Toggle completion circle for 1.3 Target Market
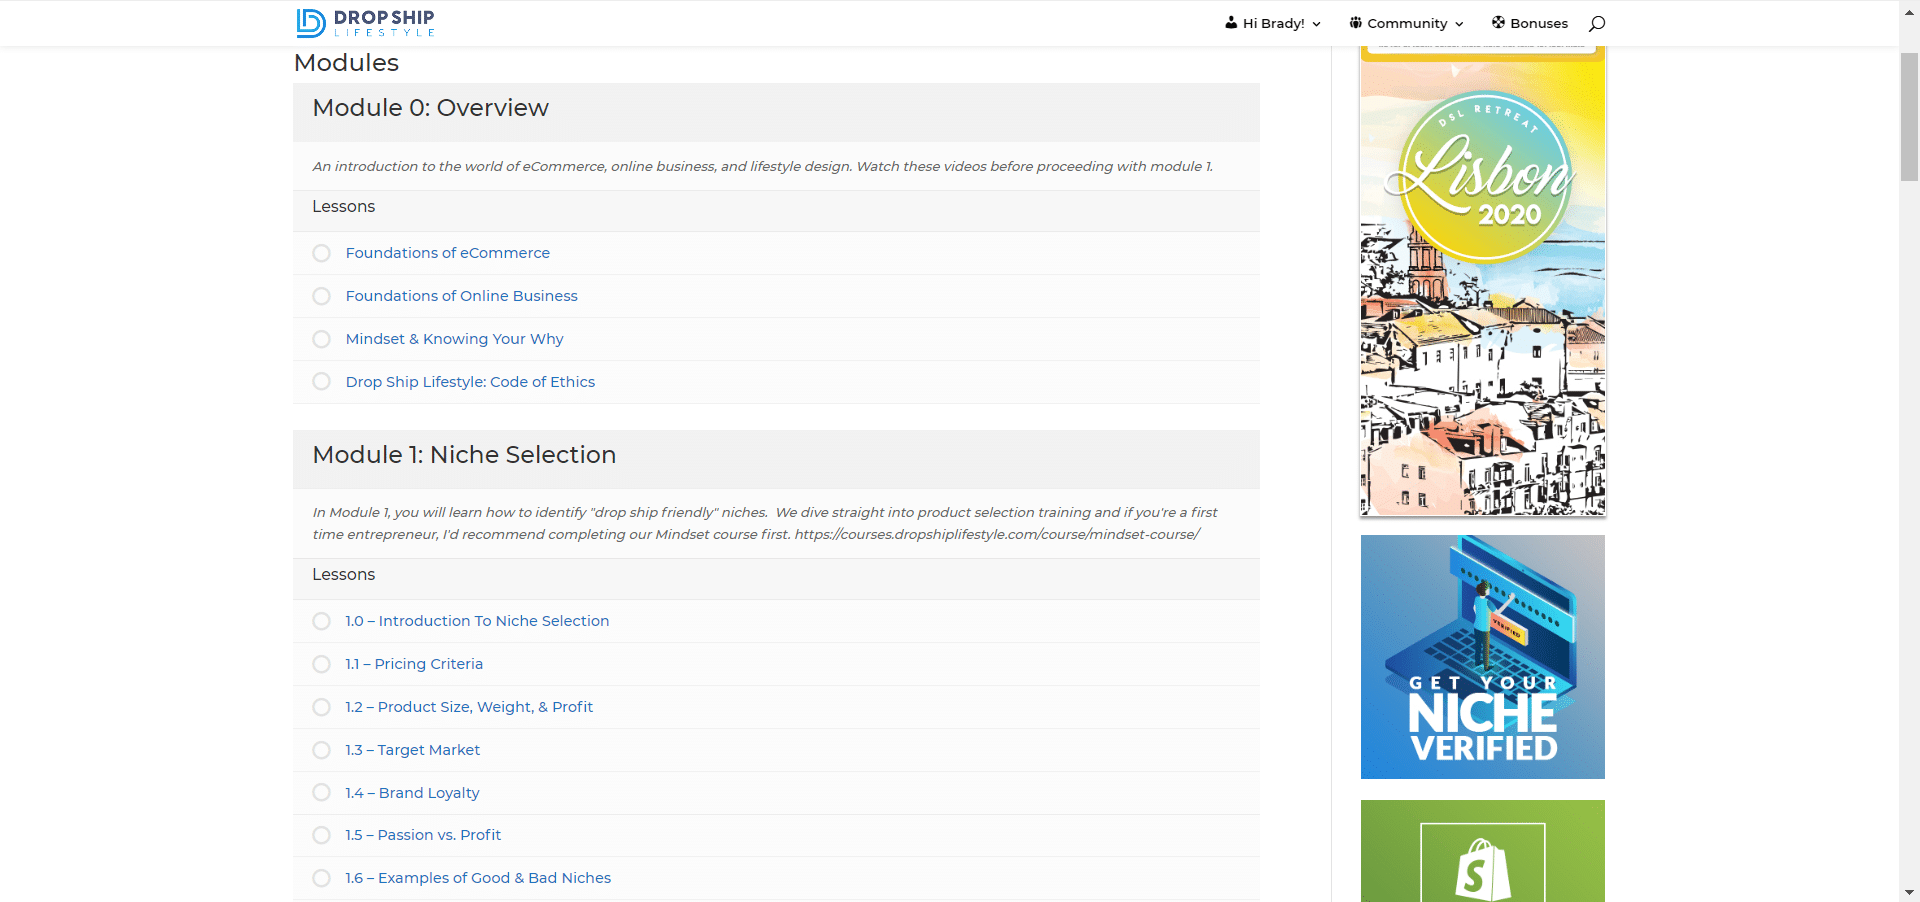 [x=321, y=750]
